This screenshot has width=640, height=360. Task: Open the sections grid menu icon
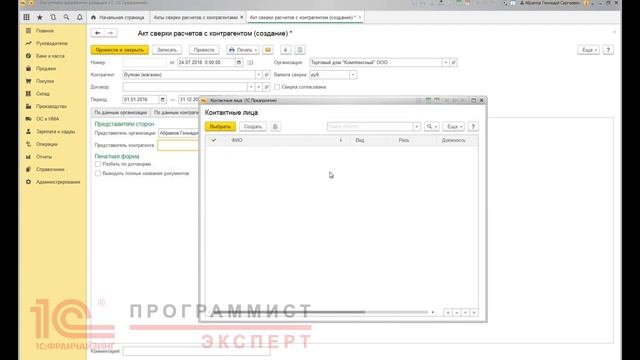click(27, 17)
